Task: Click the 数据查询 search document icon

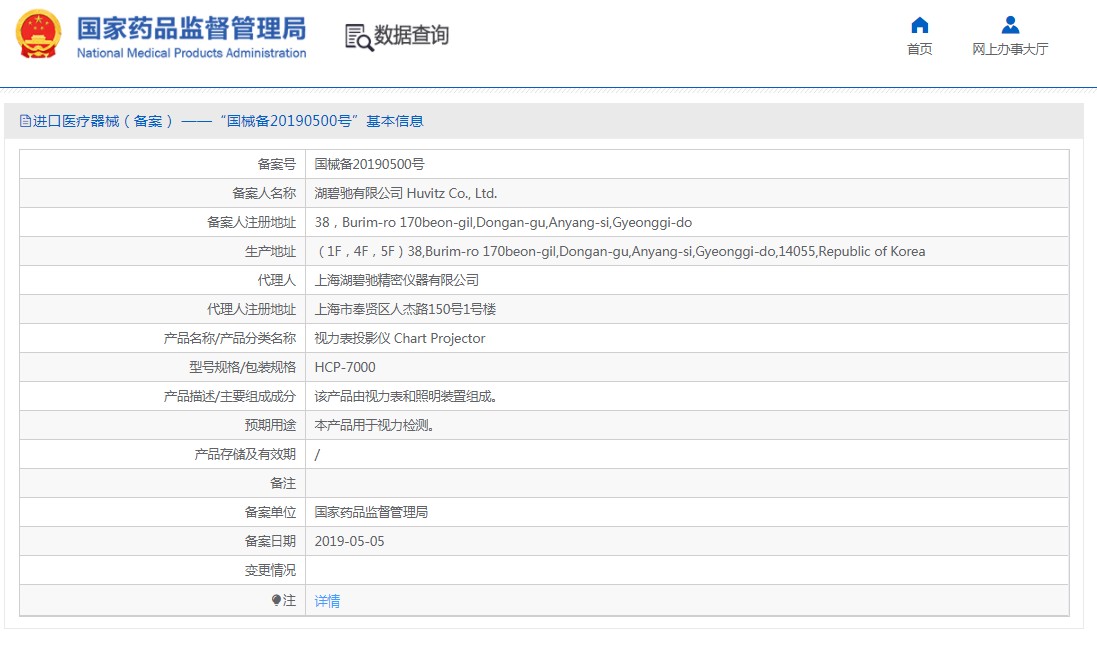Action: 359,37
